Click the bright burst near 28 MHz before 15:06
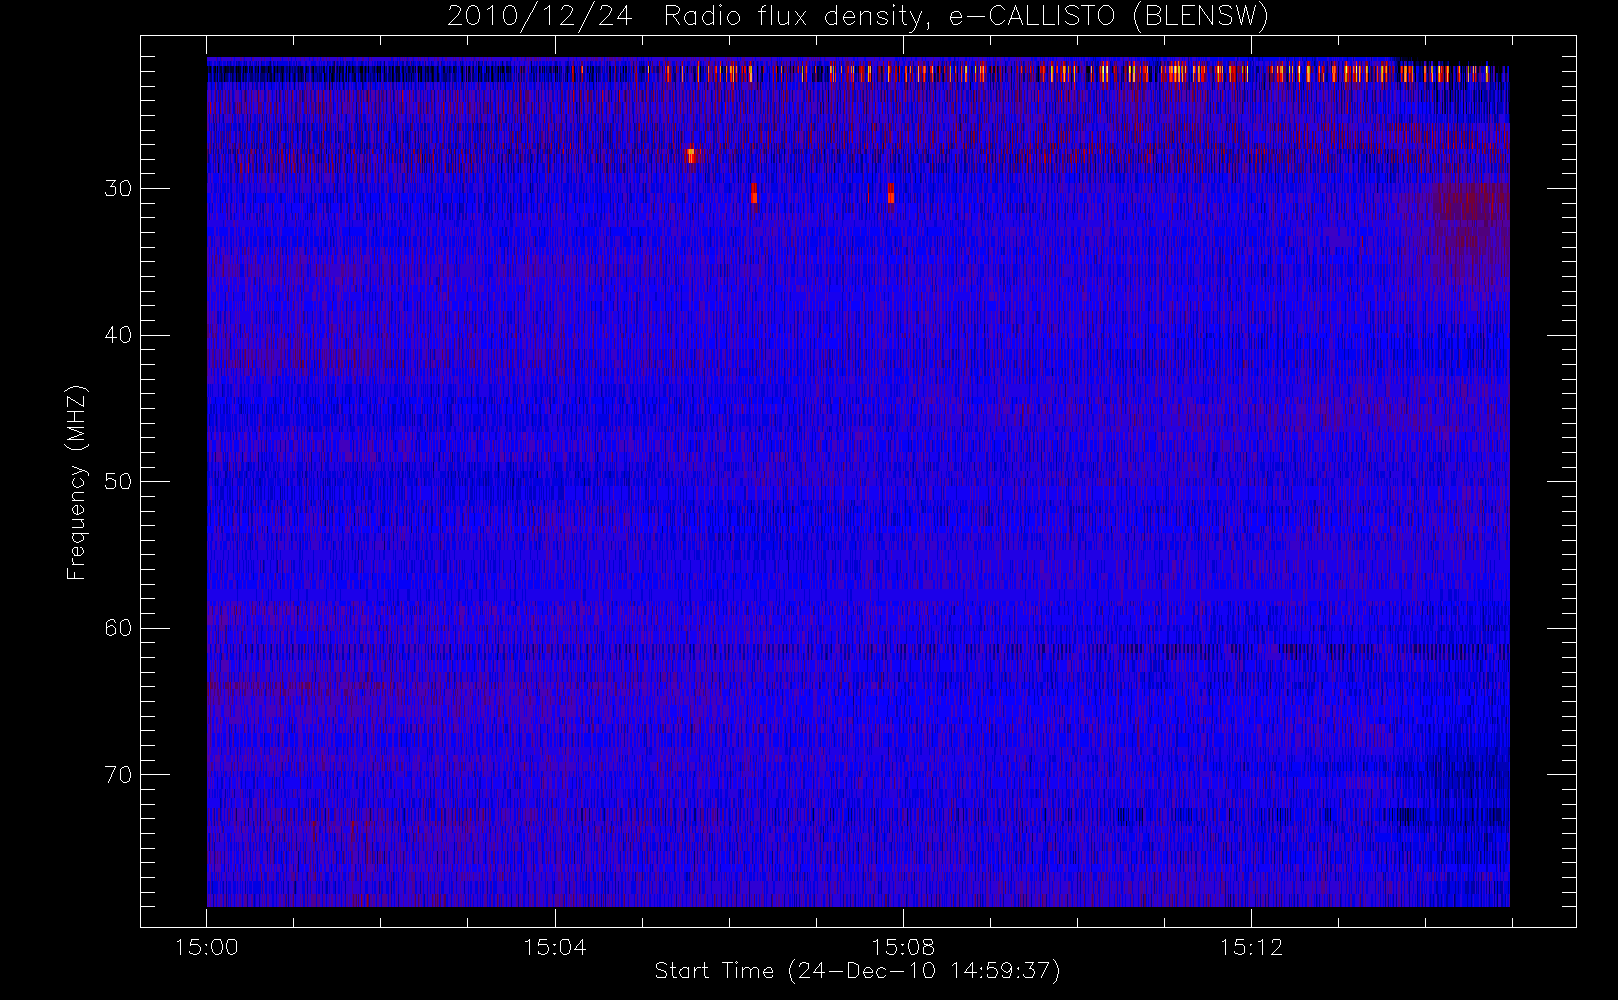The width and height of the screenshot is (1618, 1000). click(691, 156)
